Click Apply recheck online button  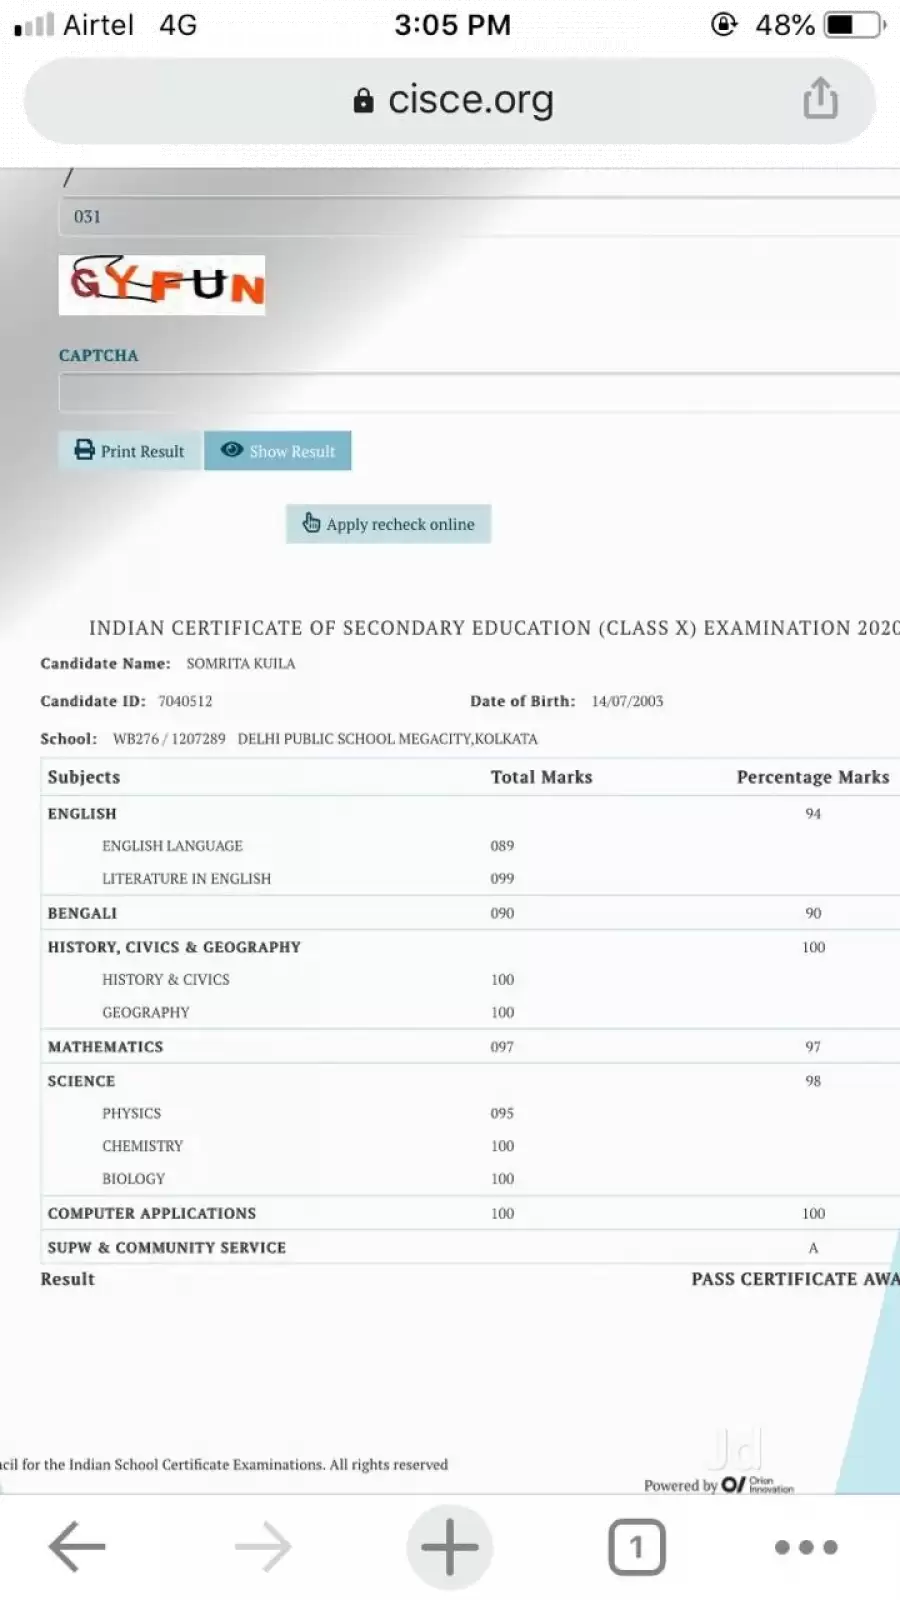[389, 524]
